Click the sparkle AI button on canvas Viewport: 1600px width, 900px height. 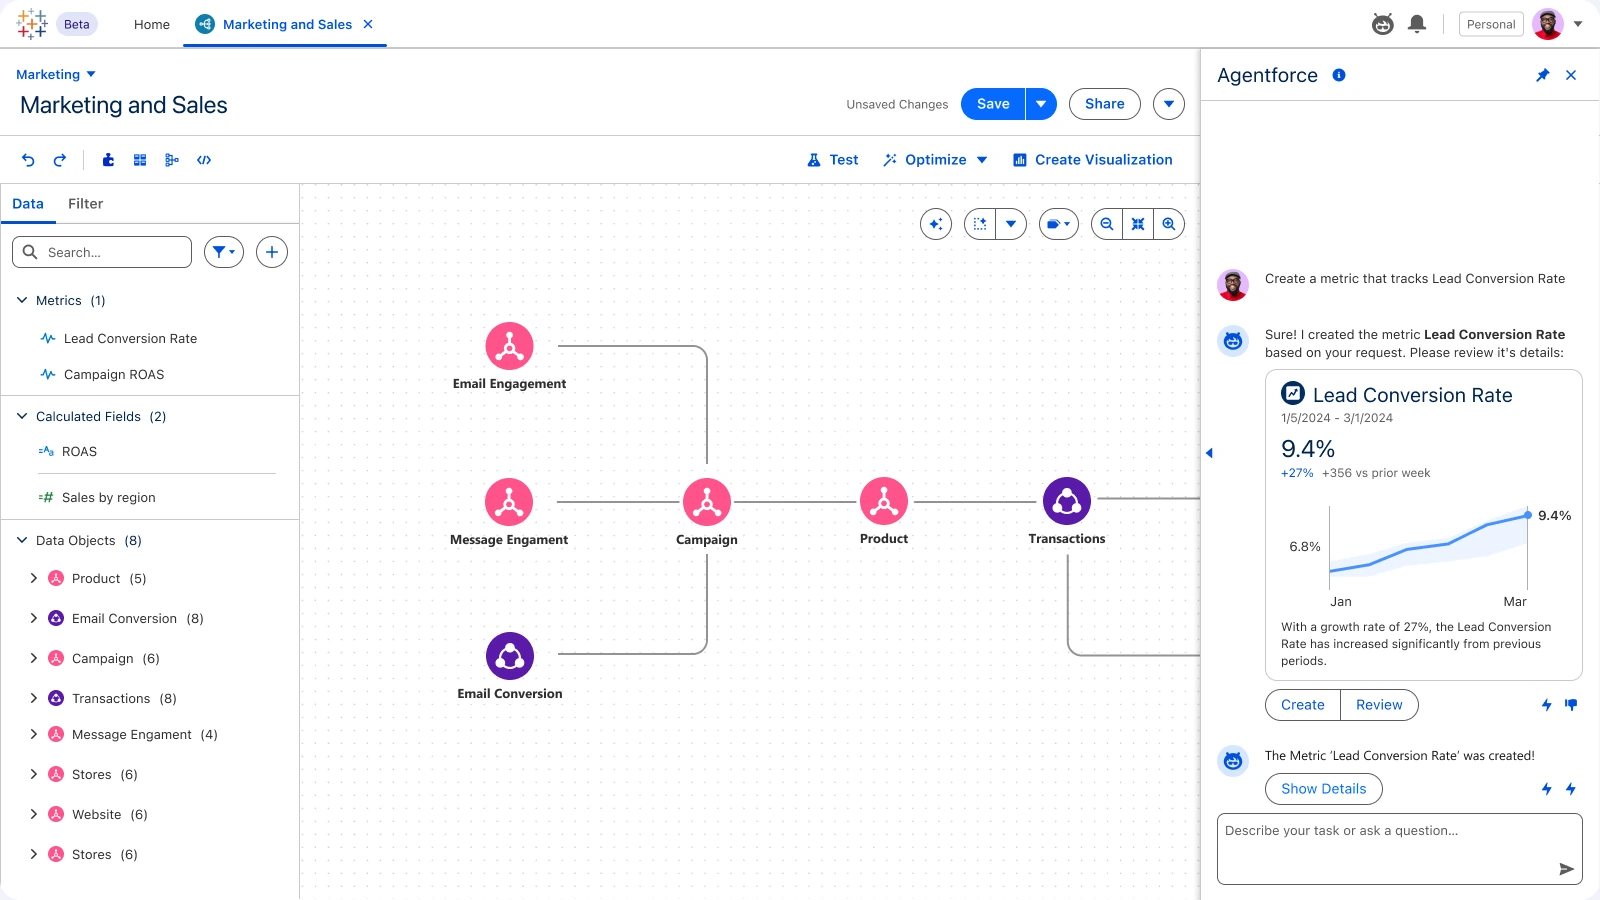tap(936, 224)
